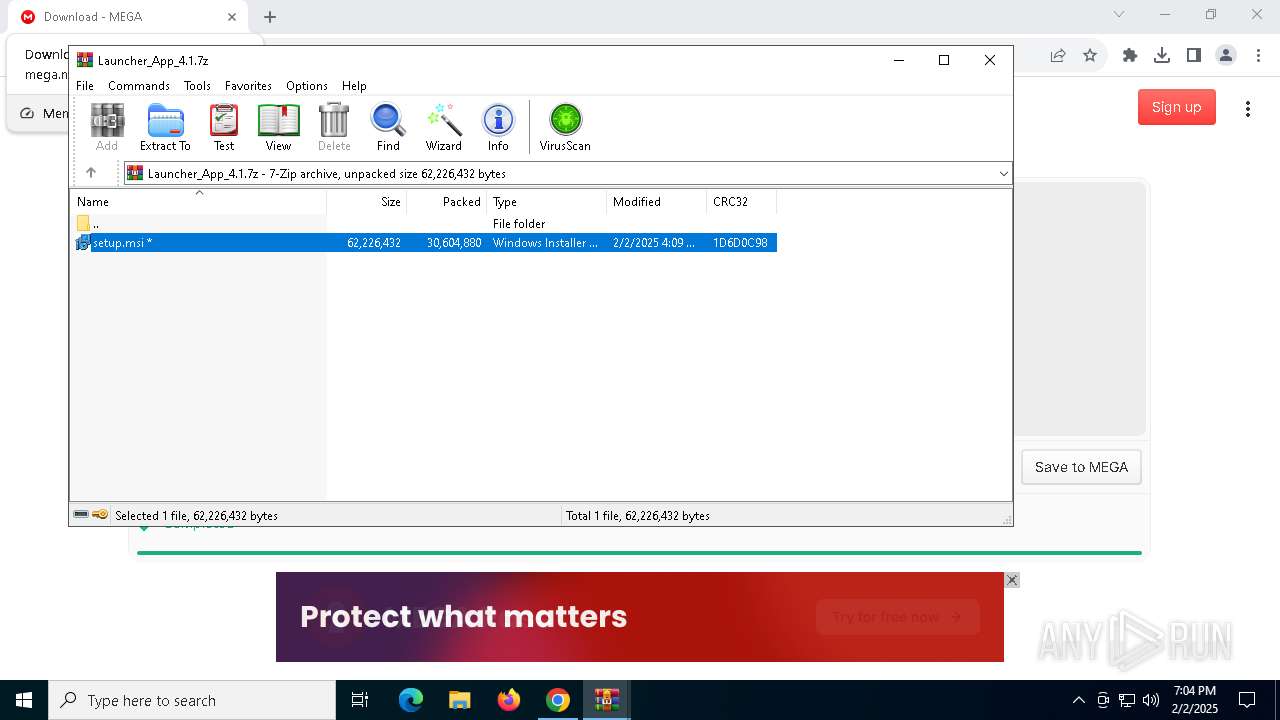Sort by Modified column header
The width and height of the screenshot is (1280, 720).
657,201
